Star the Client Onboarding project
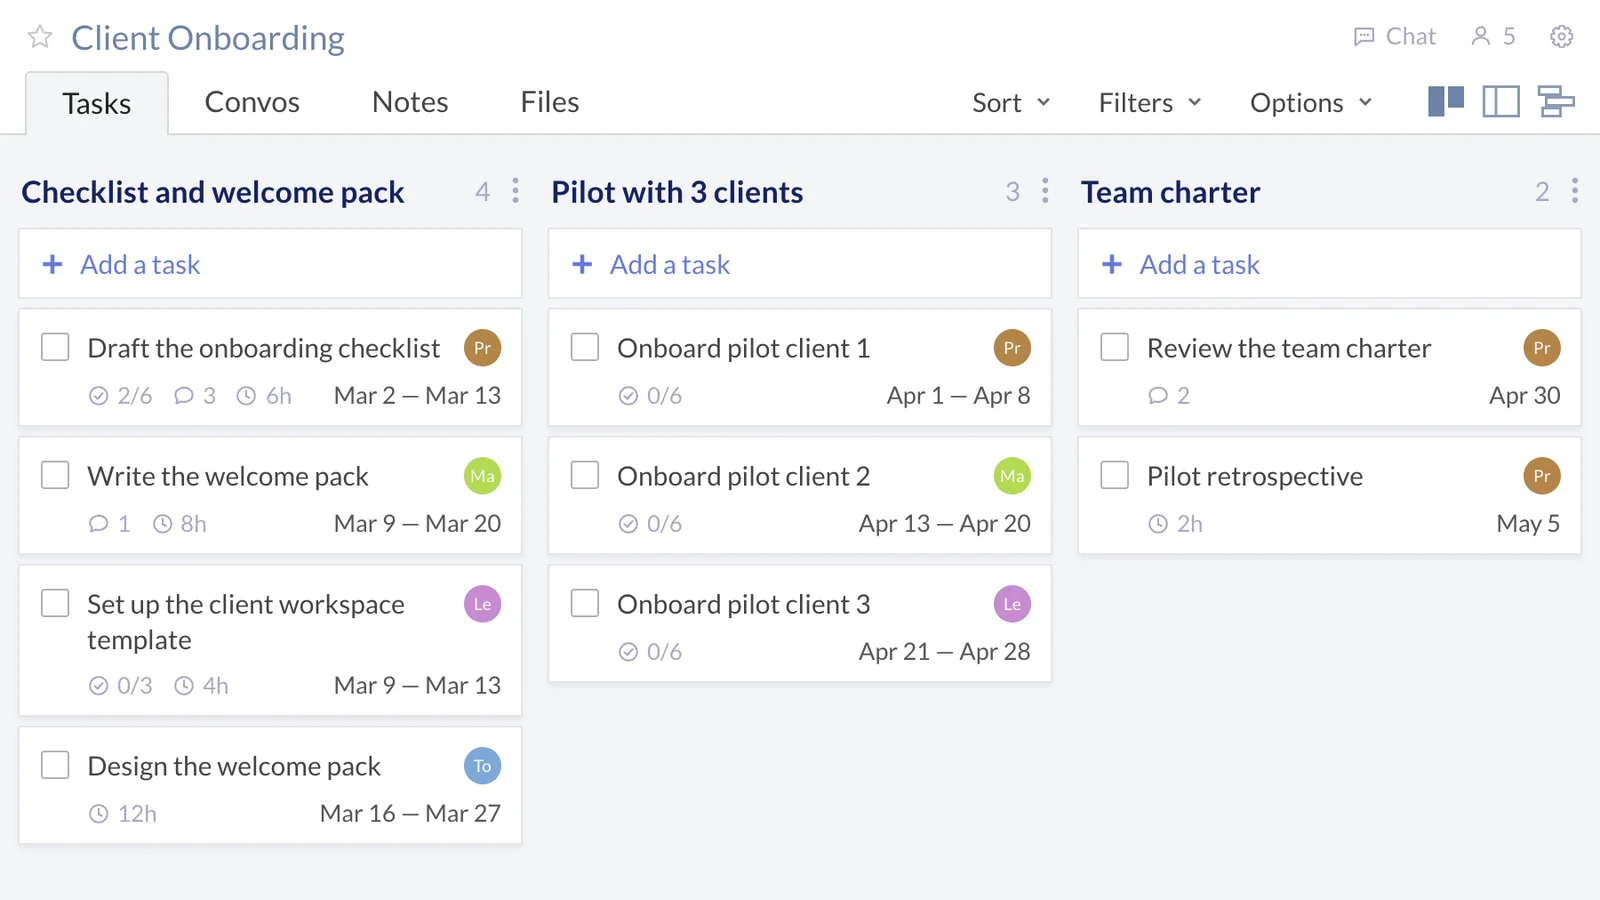The image size is (1600, 900). pyautogui.click(x=40, y=37)
